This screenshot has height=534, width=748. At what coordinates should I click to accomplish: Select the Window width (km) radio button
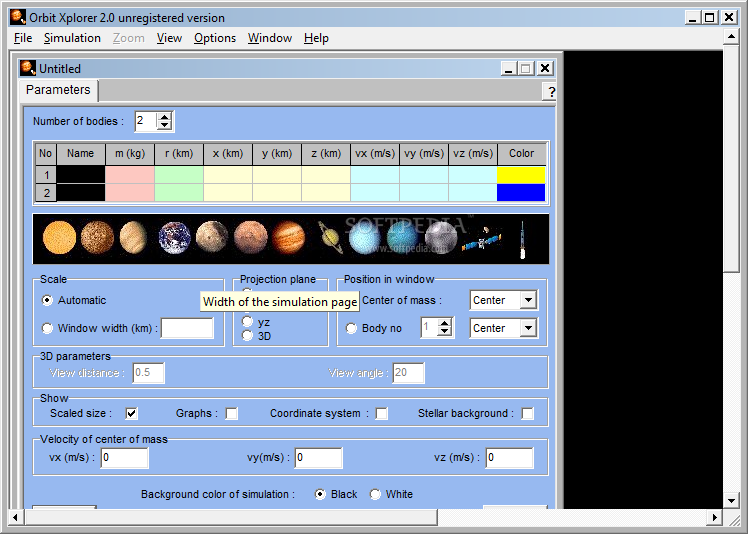click(47, 328)
